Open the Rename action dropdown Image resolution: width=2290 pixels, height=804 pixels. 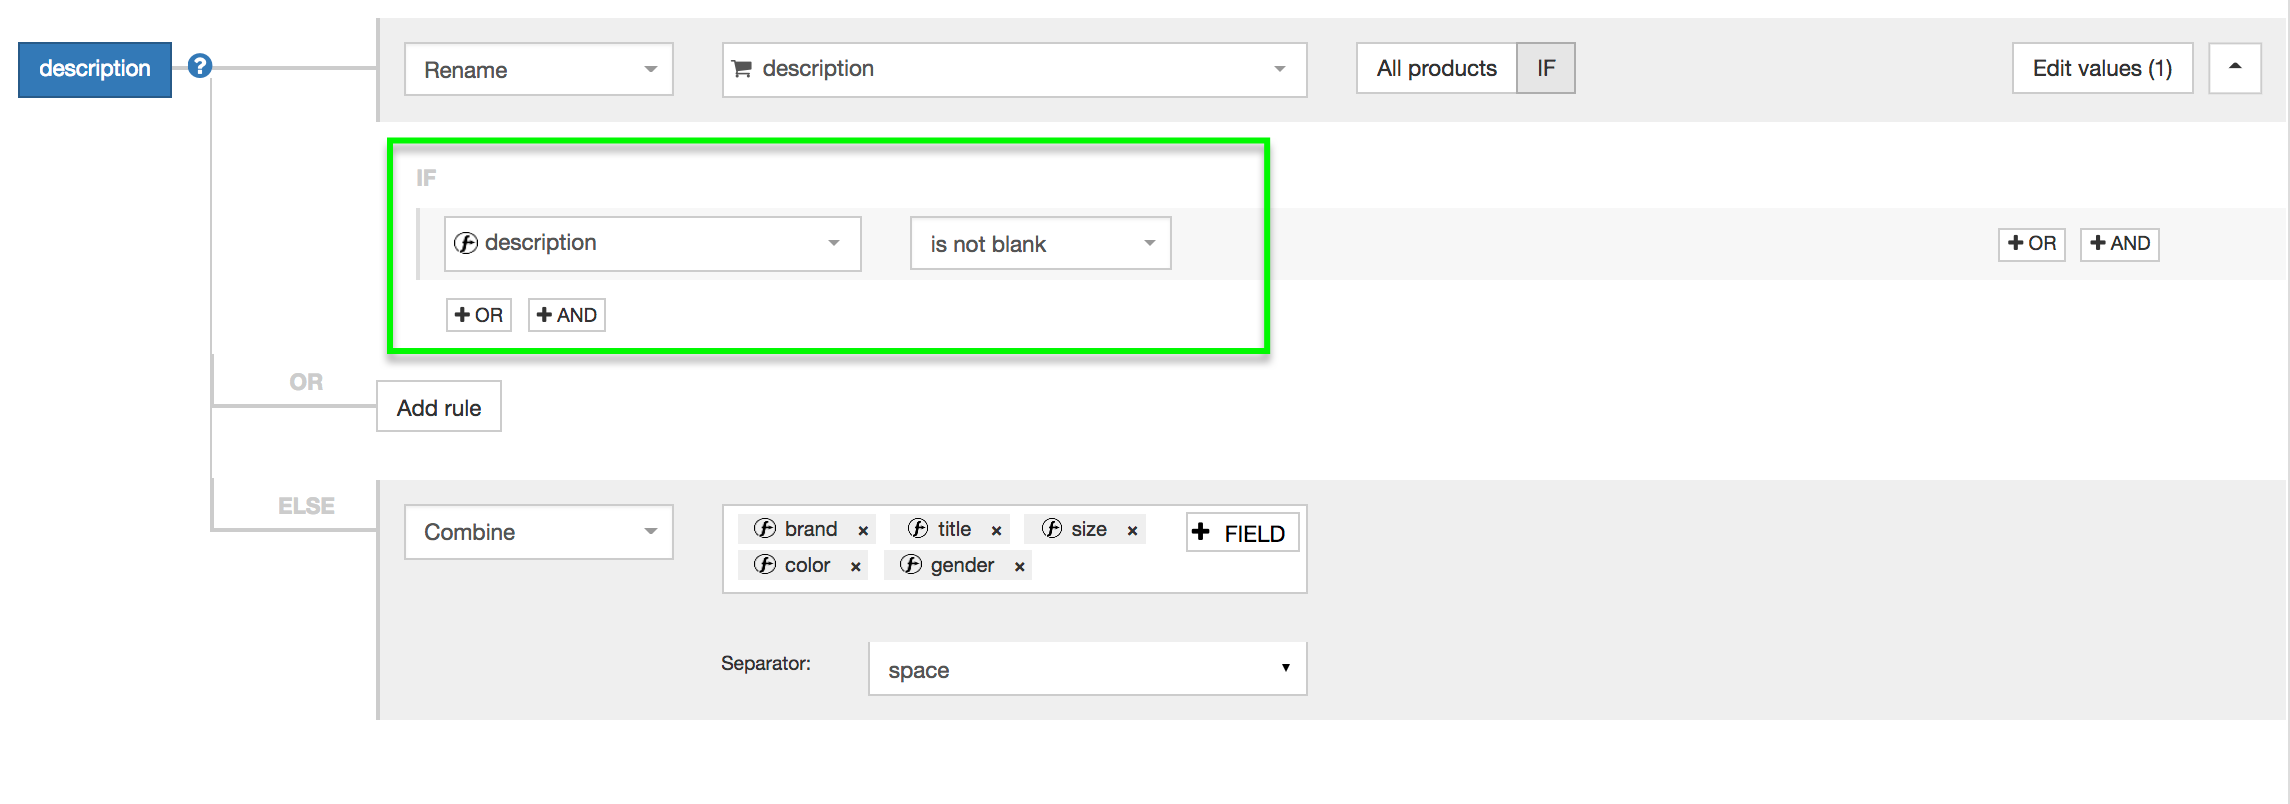(x=538, y=69)
